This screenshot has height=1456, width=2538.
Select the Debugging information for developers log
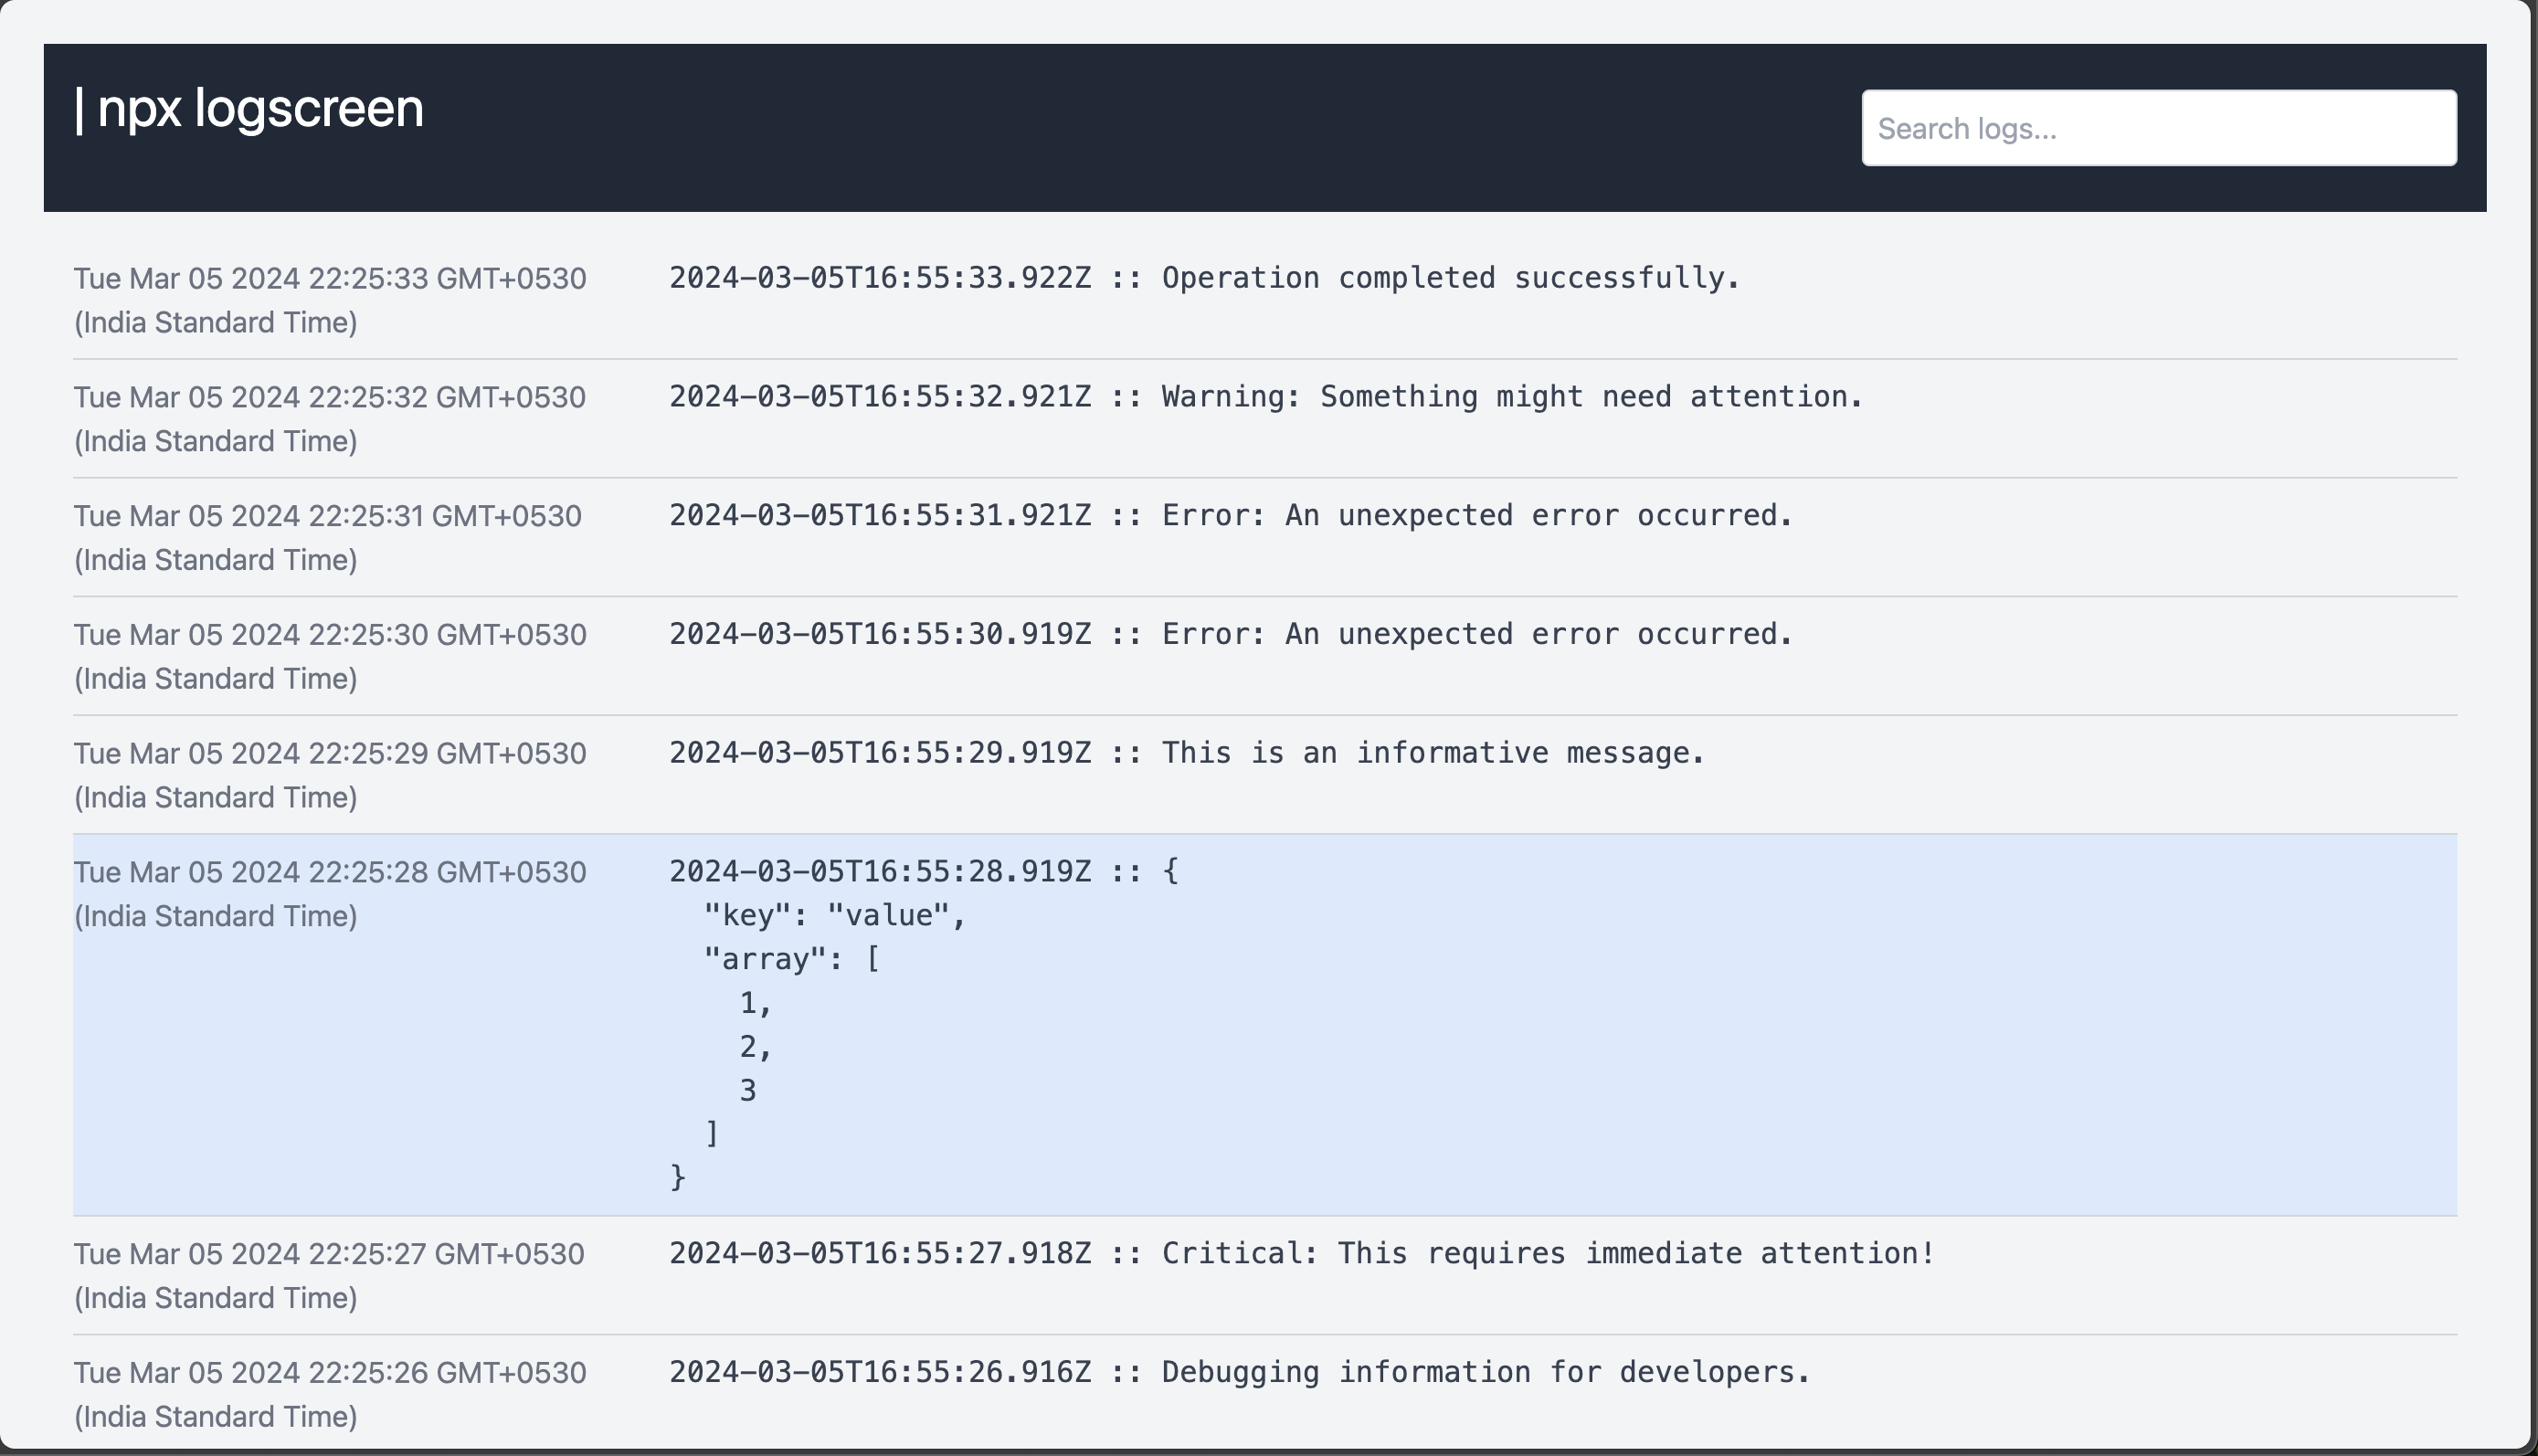(x=1239, y=1372)
